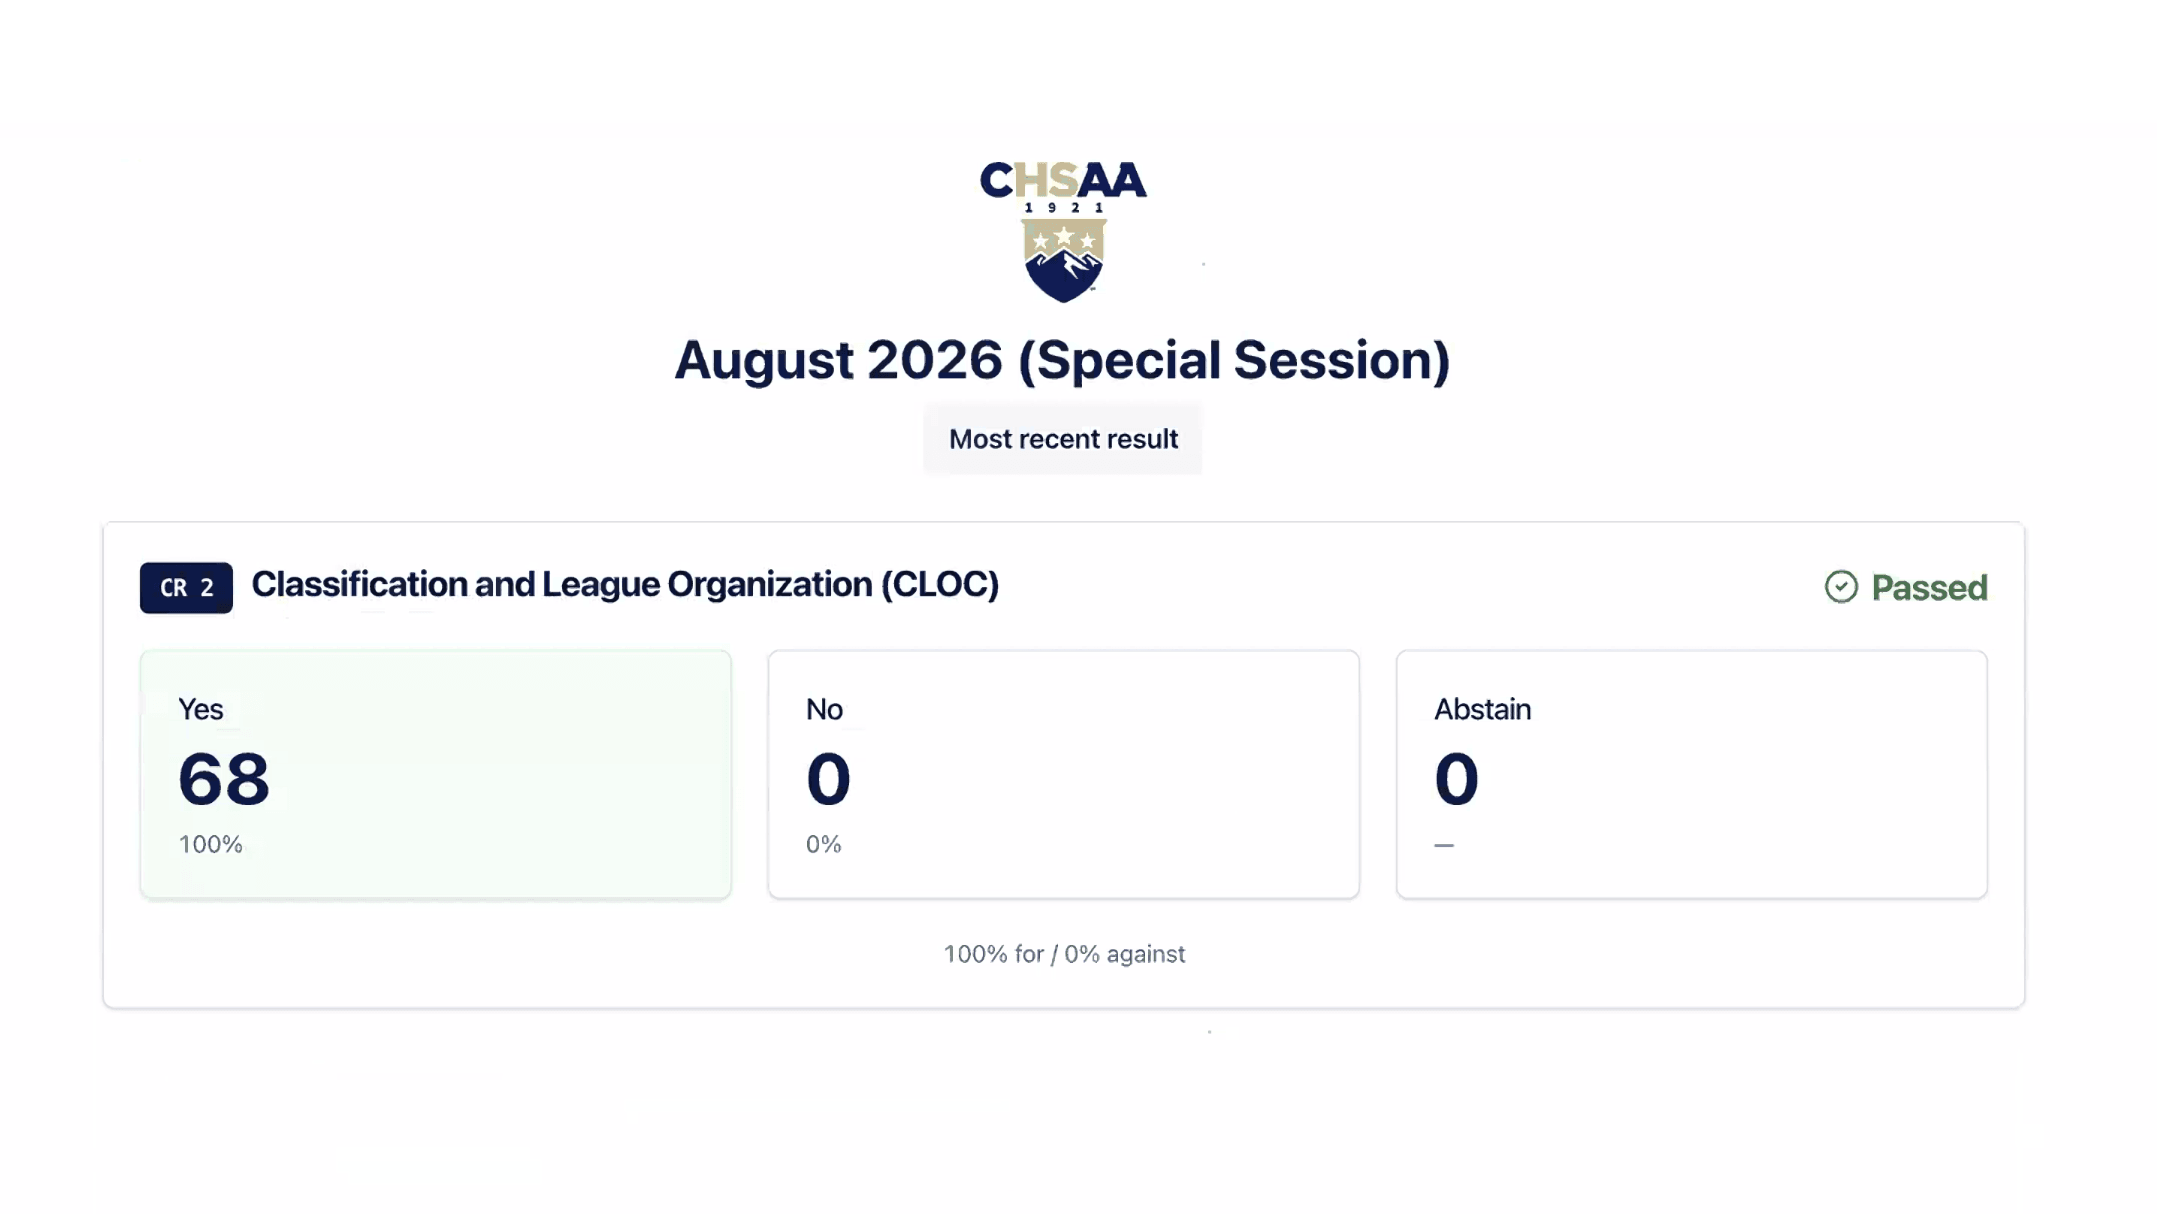Click the green Passed checkmark icon
Image resolution: width=2157 pixels, height=1214 pixels.
1840,587
